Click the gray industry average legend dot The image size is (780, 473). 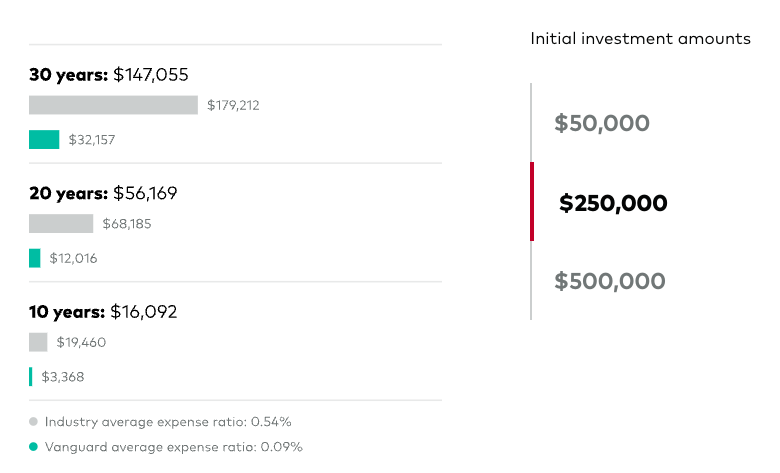34,422
